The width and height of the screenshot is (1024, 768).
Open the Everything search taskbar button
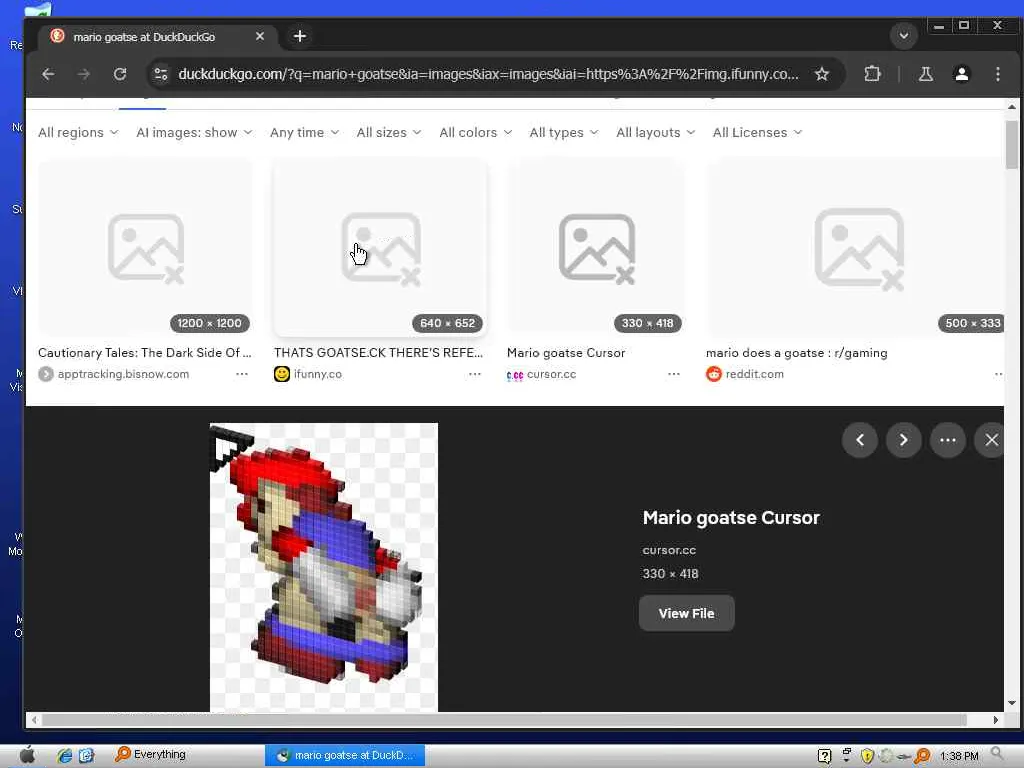coord(152,755)
